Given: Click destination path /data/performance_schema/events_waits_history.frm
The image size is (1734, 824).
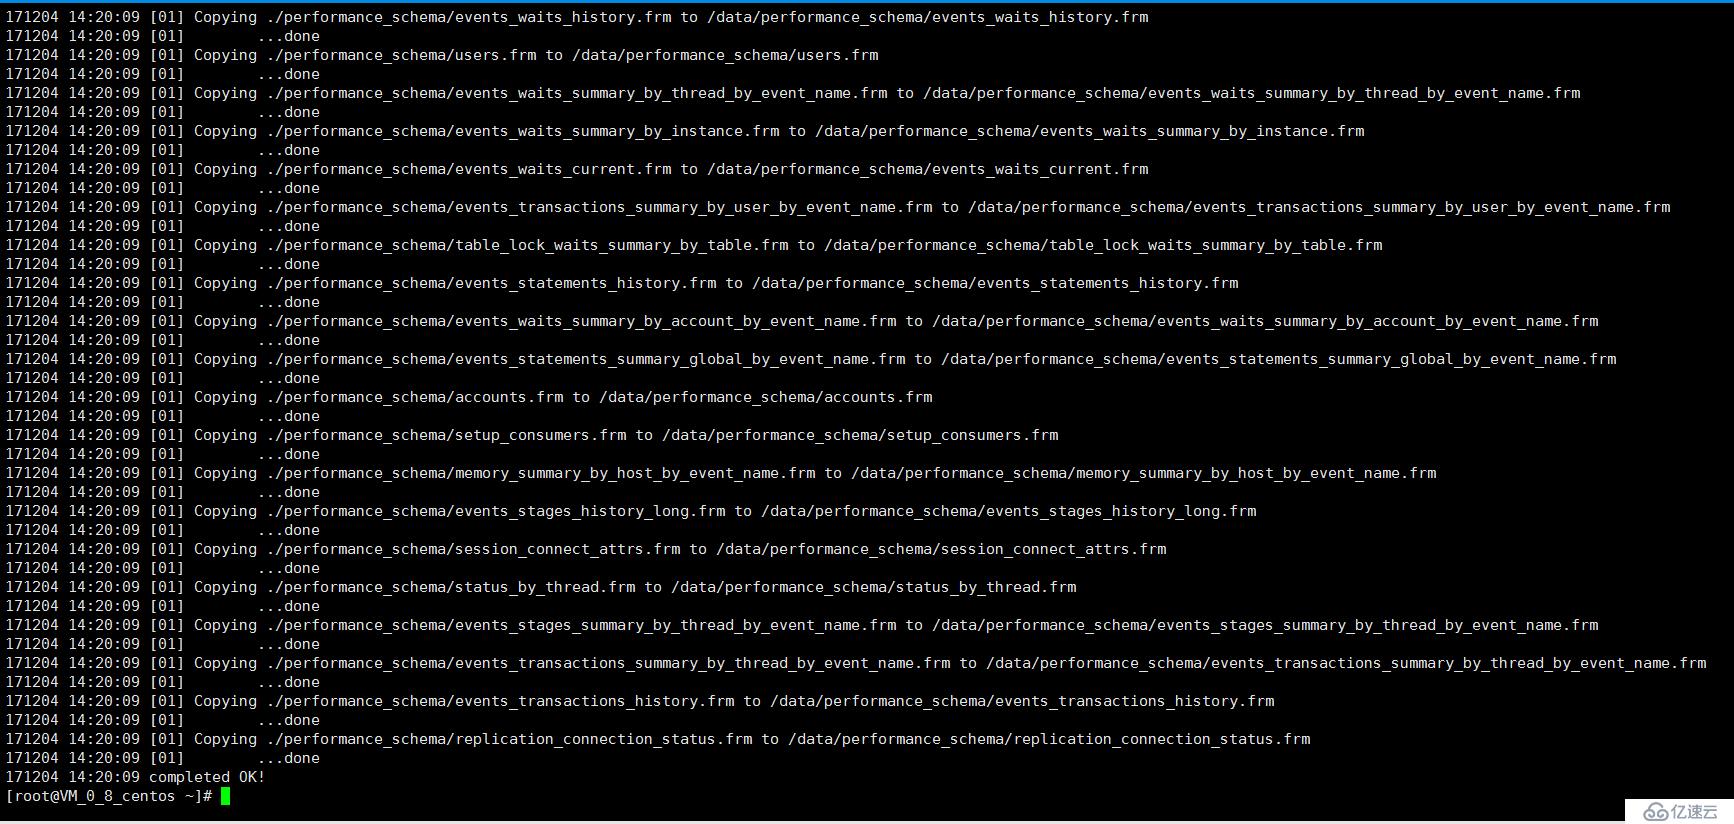Looking at the screenshot, I should 928,17.
